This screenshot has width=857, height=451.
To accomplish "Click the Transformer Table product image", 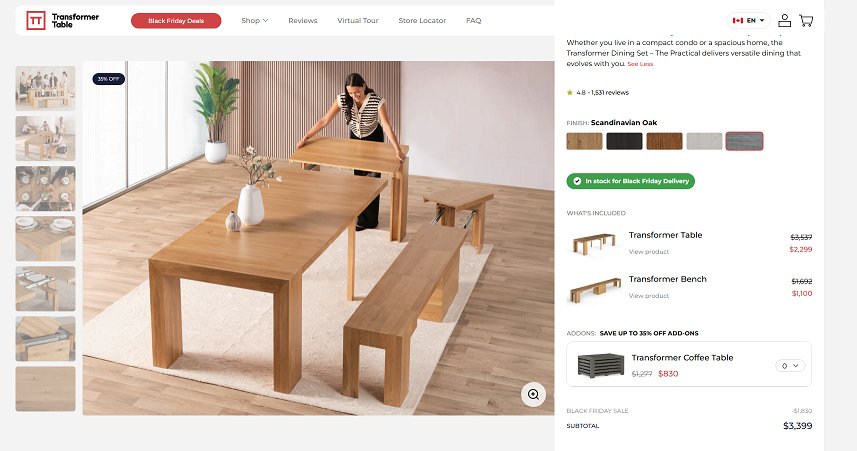I will 594,243.
